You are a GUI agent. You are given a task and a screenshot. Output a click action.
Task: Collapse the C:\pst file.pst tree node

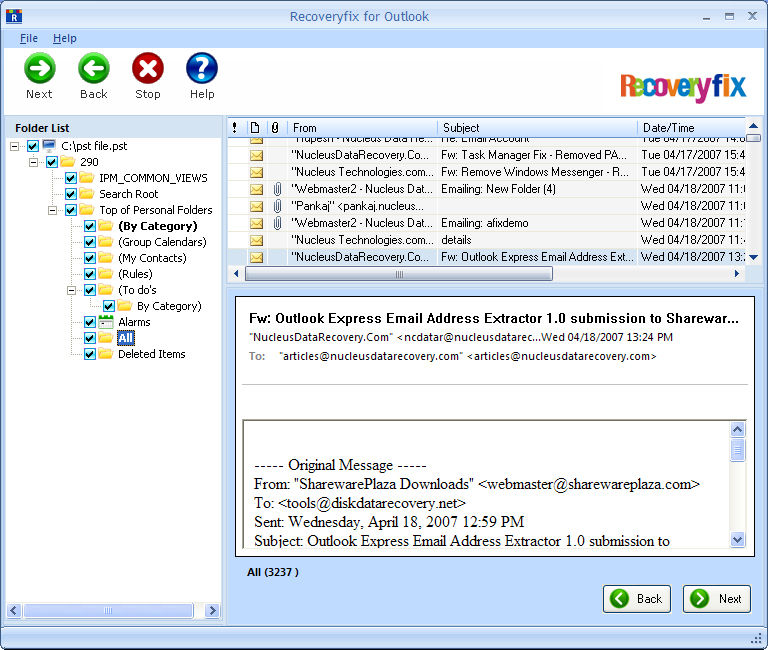15,146
